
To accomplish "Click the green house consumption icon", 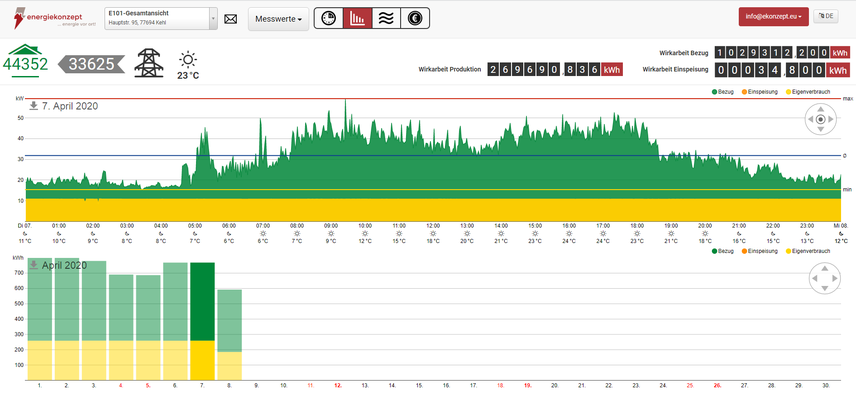I will click(25, 62).
